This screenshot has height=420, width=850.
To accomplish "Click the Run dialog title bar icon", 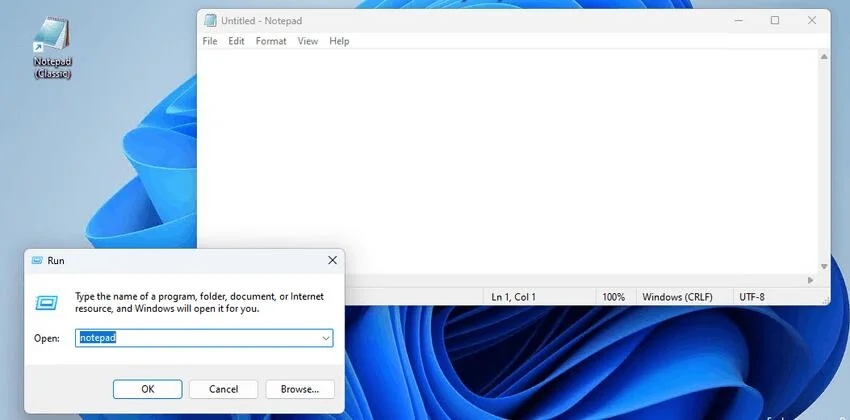I will coord(36,260).
